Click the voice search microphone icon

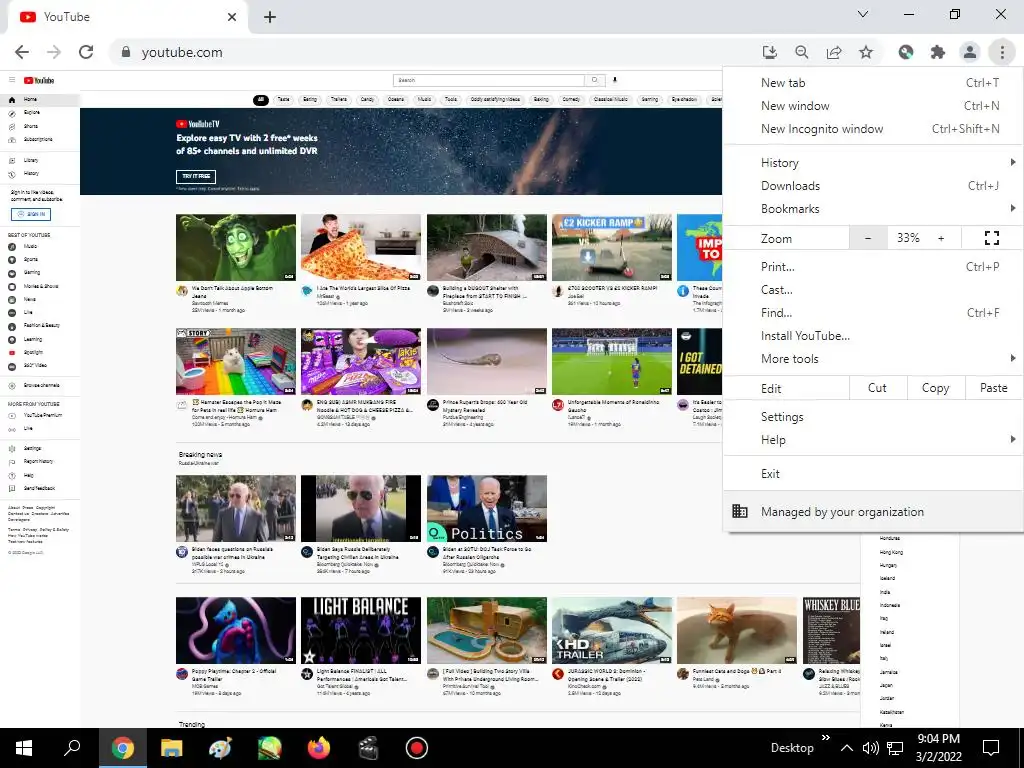tap(615, 80)
